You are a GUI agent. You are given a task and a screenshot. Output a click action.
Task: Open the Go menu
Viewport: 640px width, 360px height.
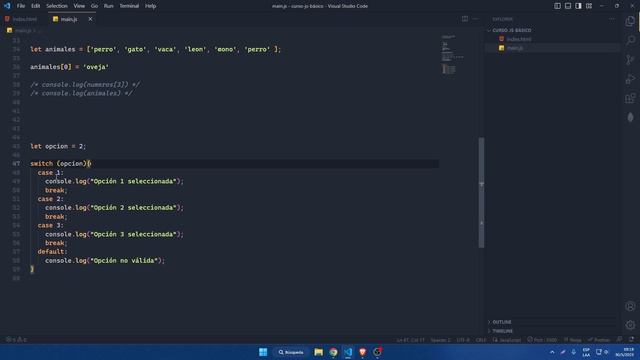click(94, 6)
